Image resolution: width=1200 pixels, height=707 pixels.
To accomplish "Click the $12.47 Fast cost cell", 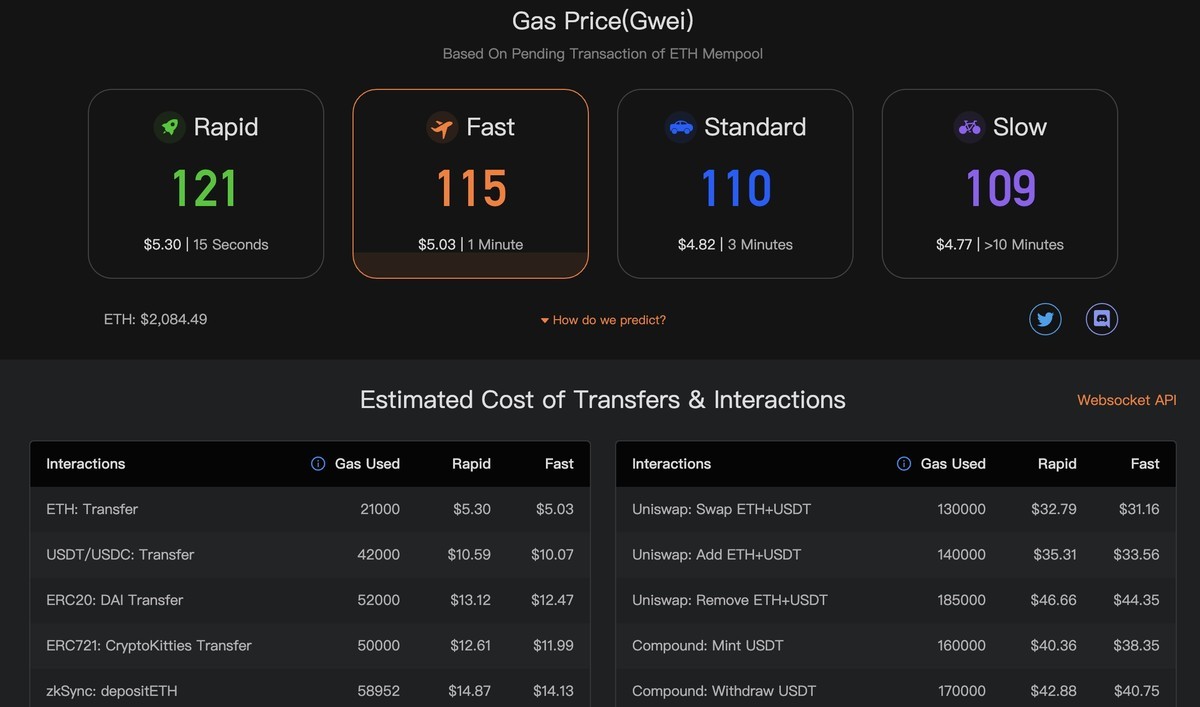I will click(x=553, y=600).
